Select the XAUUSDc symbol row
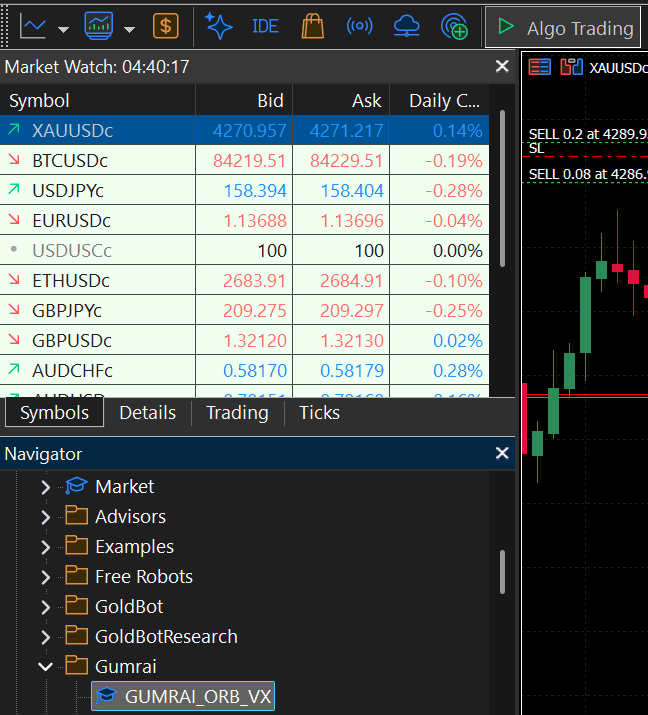648x715 pixels. (244, 130)
